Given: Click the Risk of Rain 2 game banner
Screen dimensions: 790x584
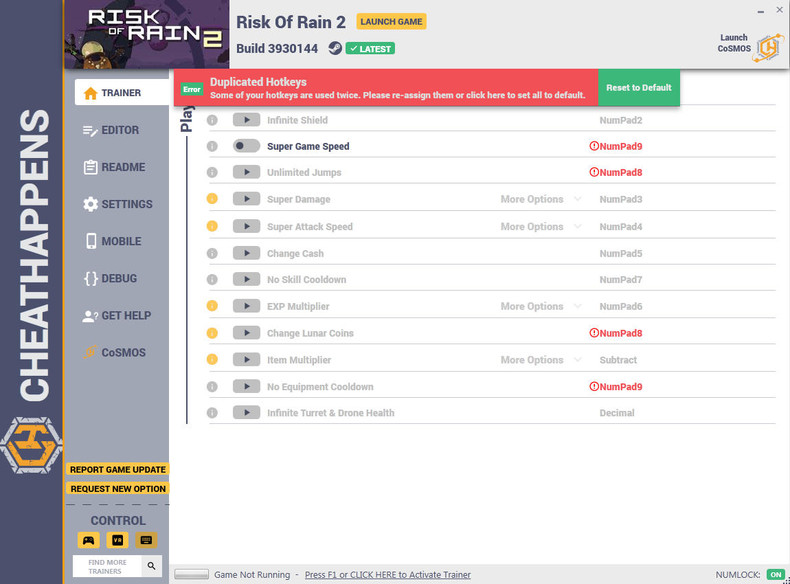Looking at the screenshot, I should pos(147,34).
